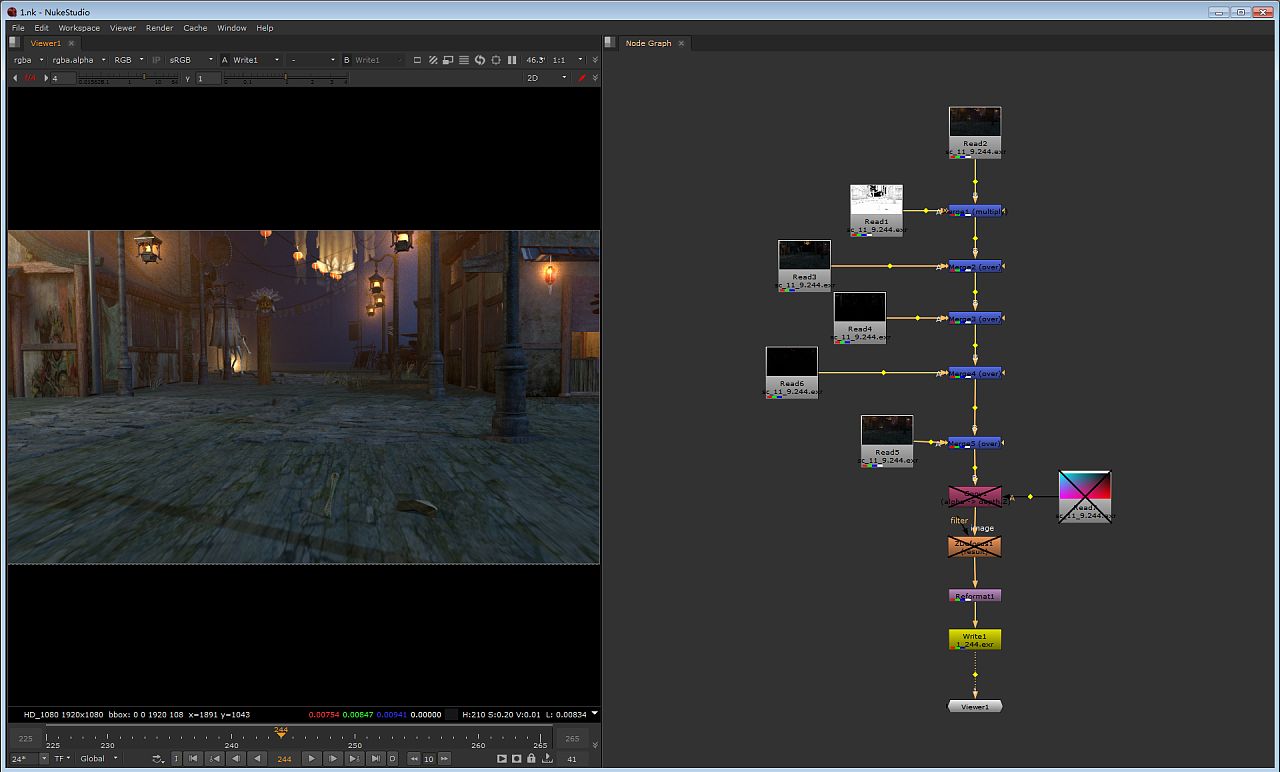This screenshot has width=1280, height=772.
Task: Open the A input Write1 dropdown
Action: click(257, 60)
